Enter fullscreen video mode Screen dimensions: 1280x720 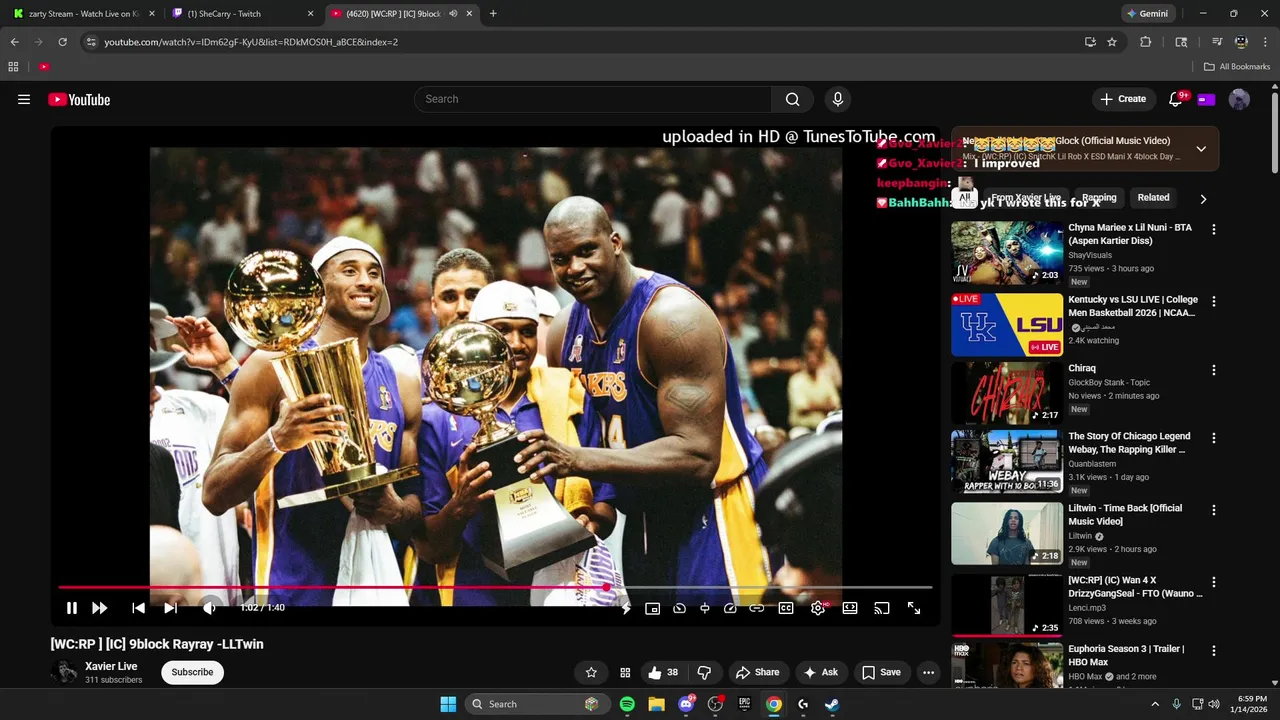coord(914,608)
